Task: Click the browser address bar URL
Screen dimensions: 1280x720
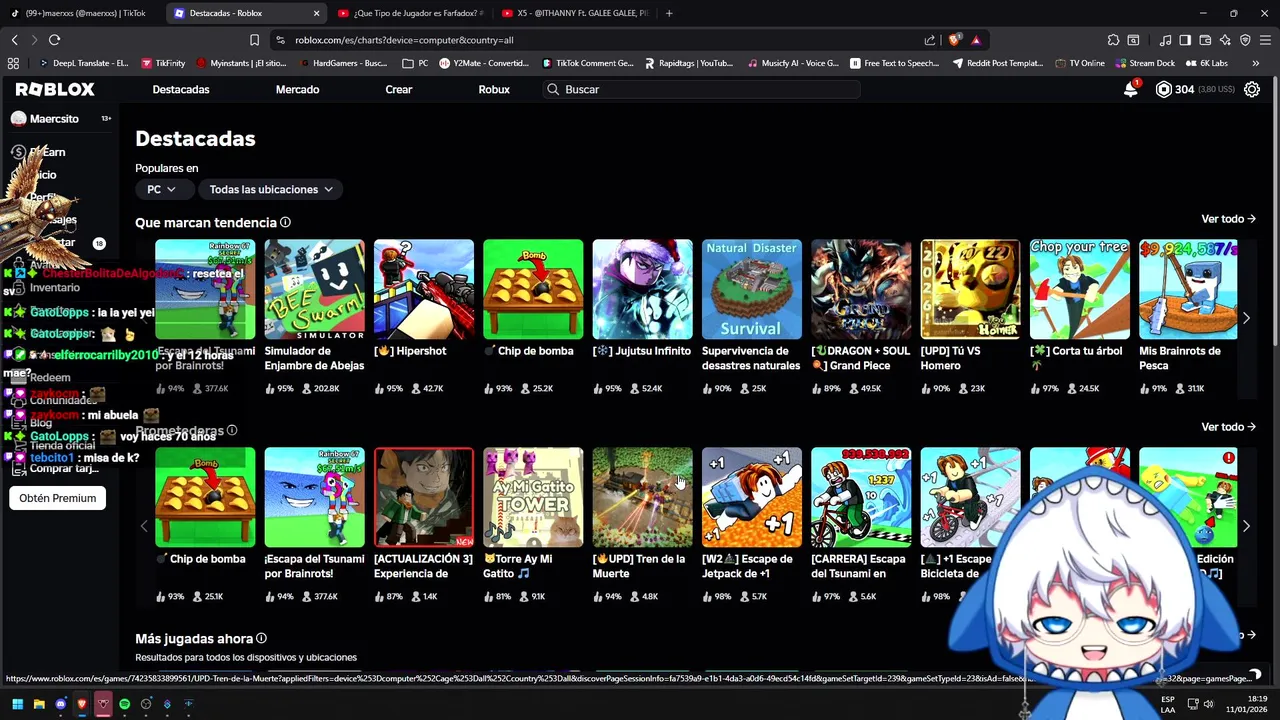Action: pyautogui.click(x=404, y=40)
